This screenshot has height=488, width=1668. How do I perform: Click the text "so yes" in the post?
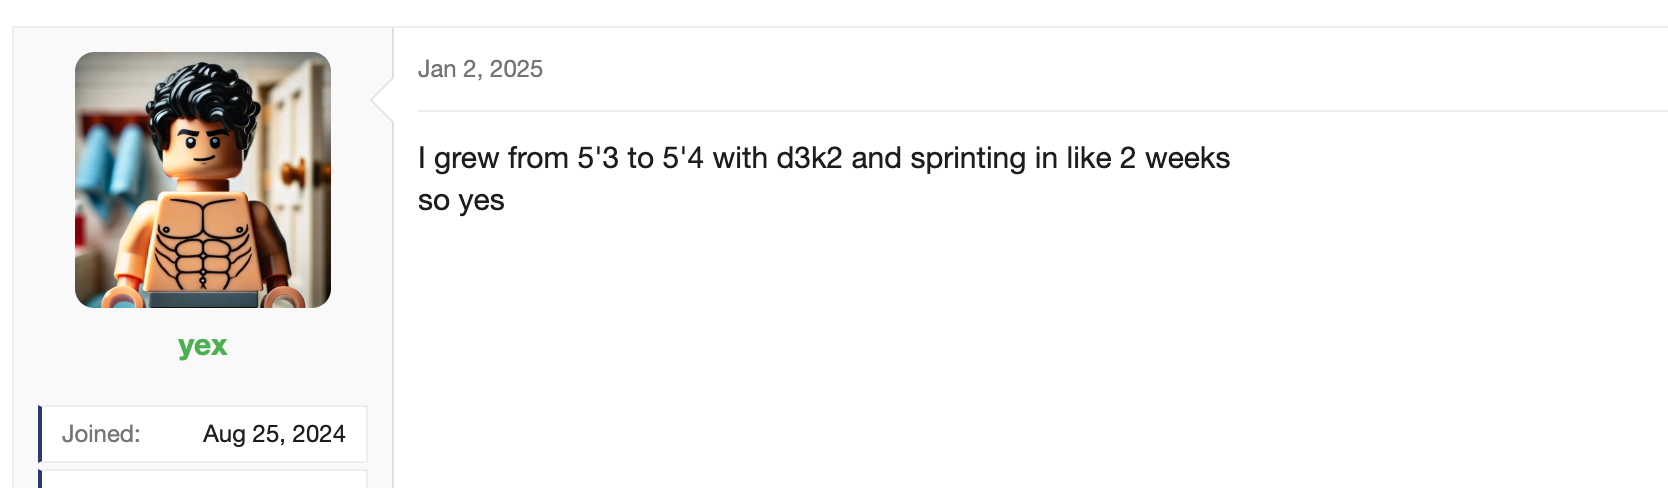coord(461,201)
